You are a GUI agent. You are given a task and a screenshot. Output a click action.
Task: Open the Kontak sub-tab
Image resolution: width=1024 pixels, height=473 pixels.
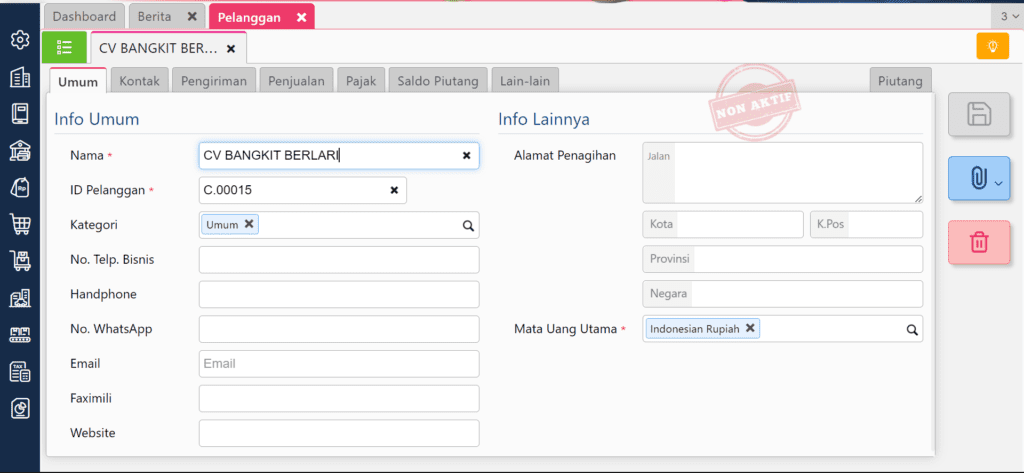point(140,82)
